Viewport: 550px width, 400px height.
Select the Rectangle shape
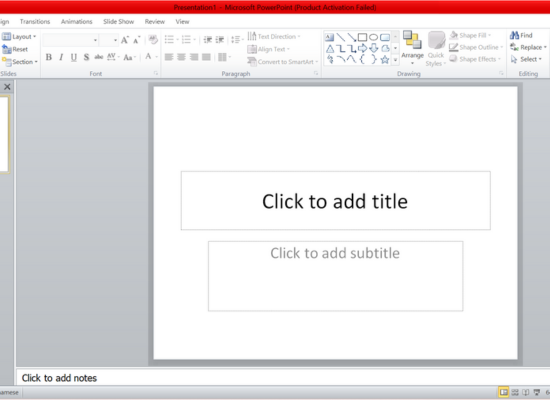pos(362,37)
